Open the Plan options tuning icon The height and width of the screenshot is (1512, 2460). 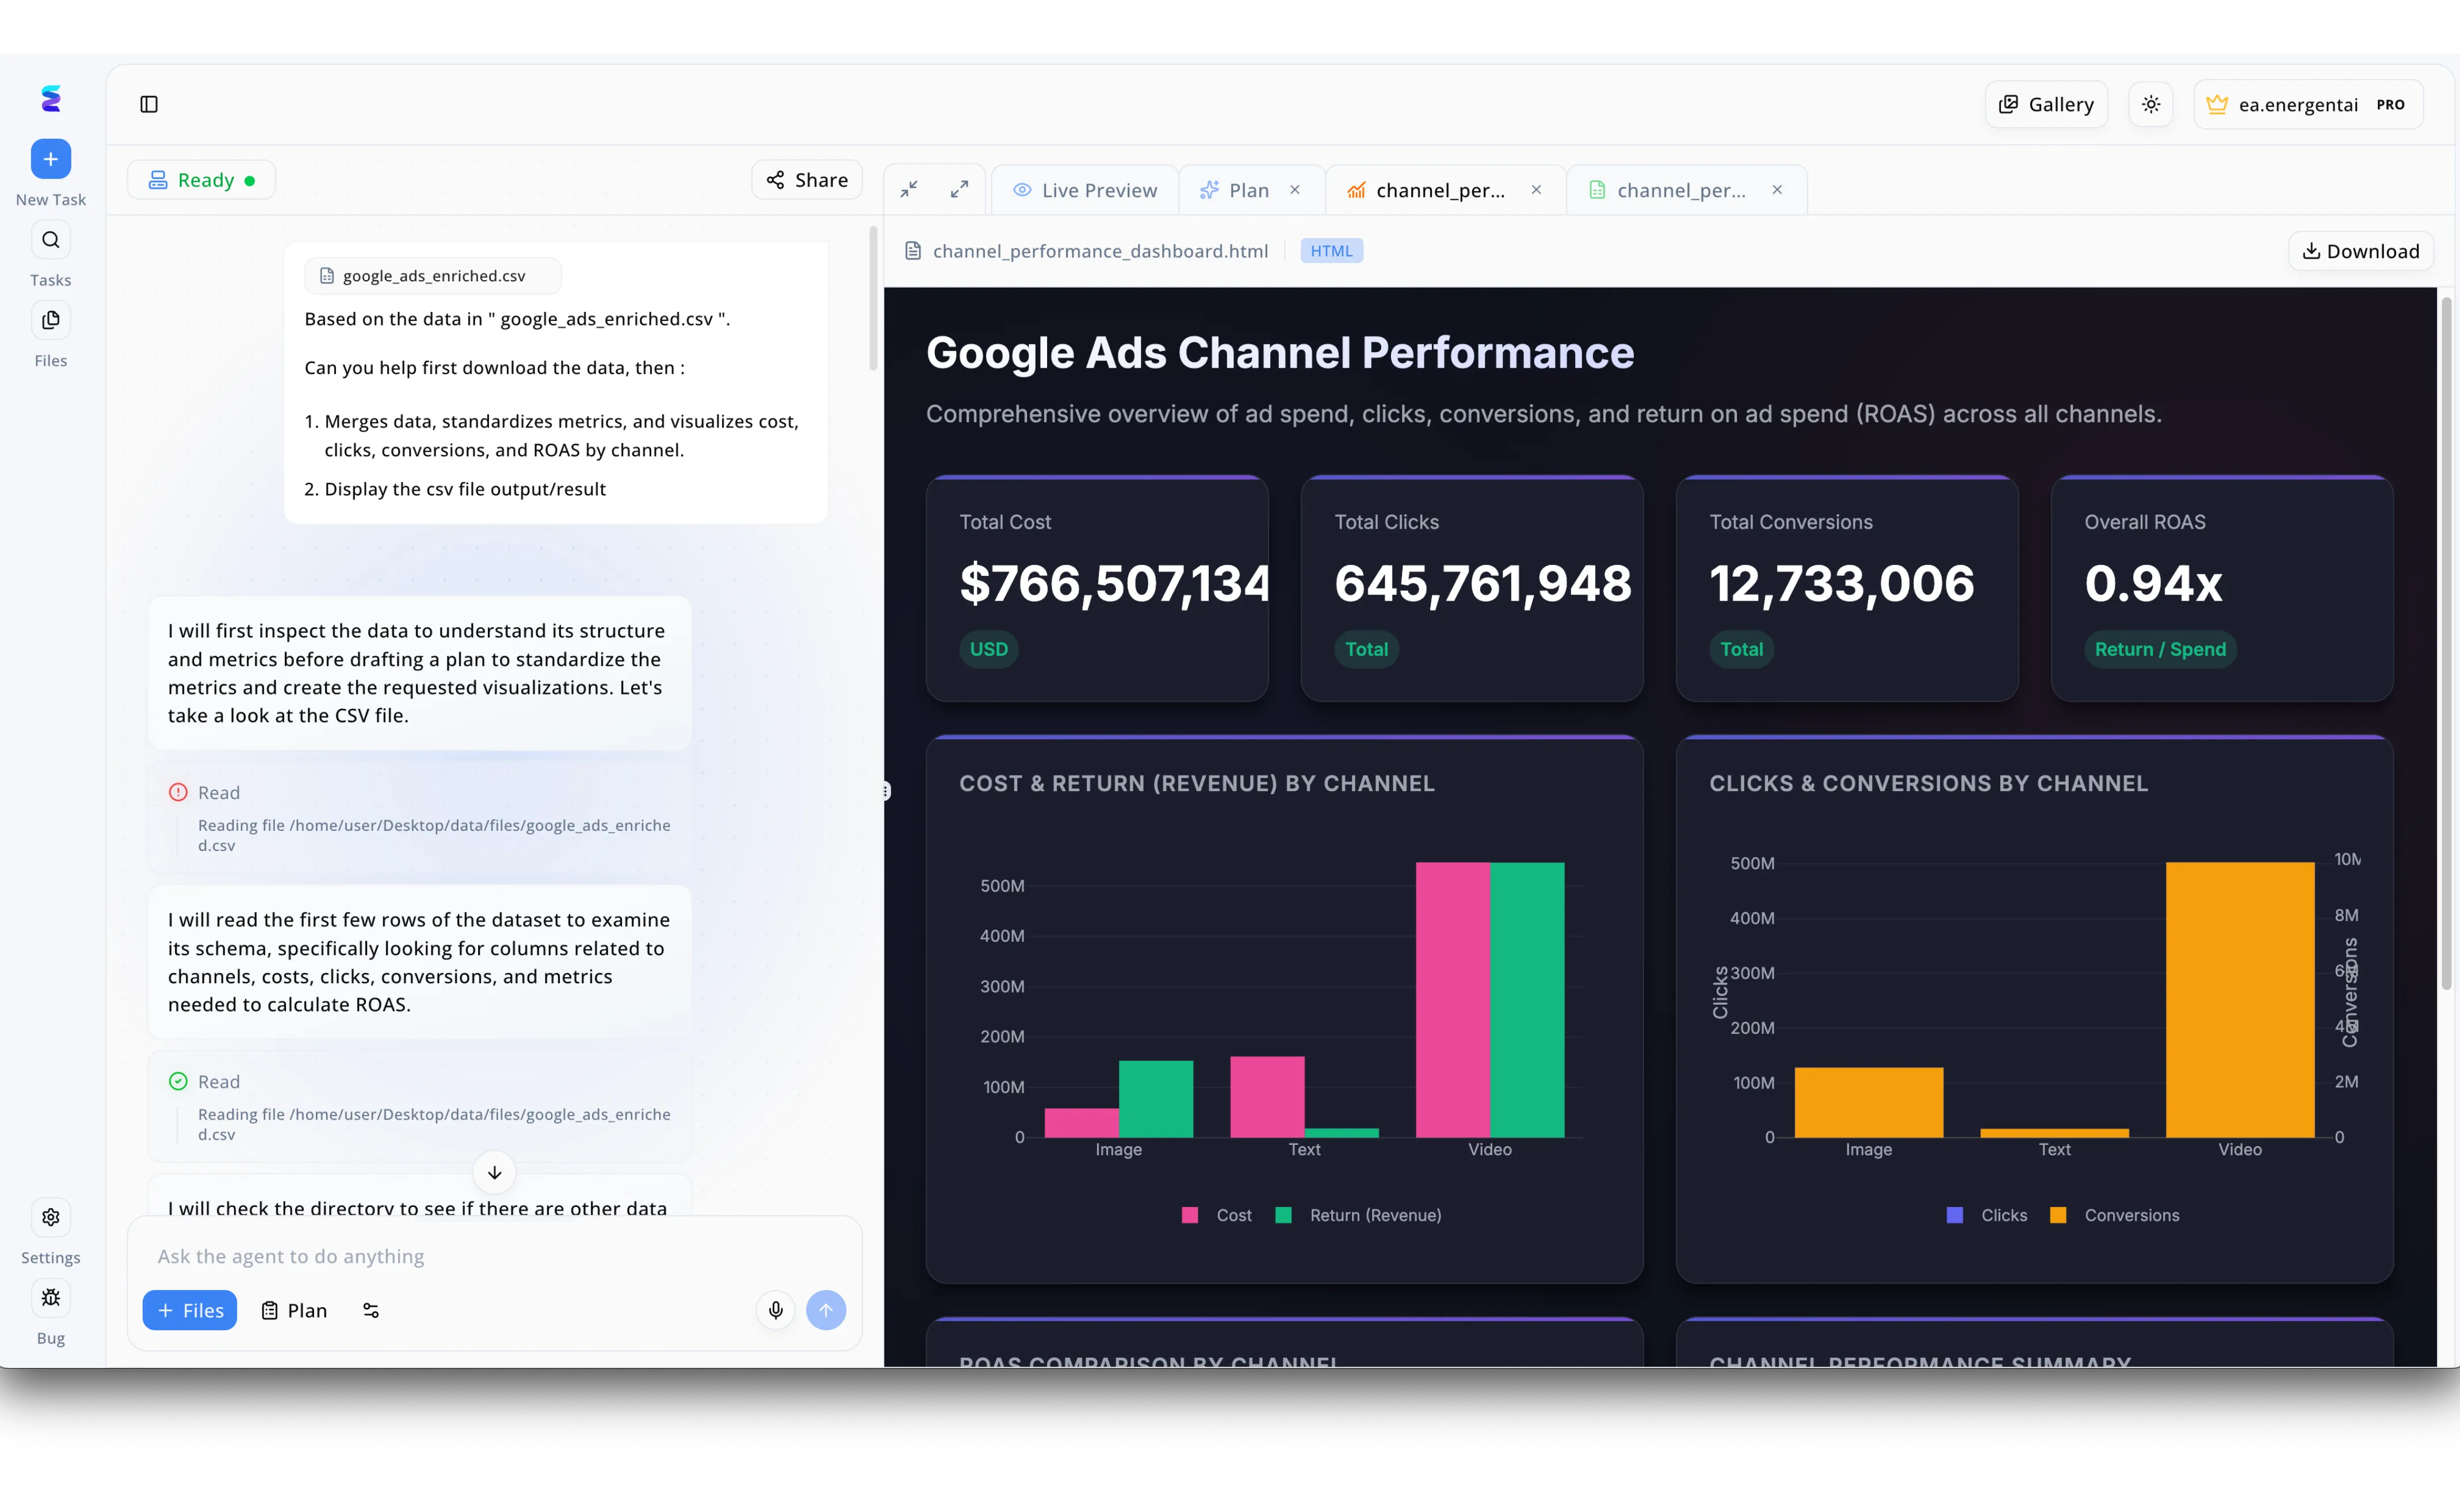[x=370, y=1310]
